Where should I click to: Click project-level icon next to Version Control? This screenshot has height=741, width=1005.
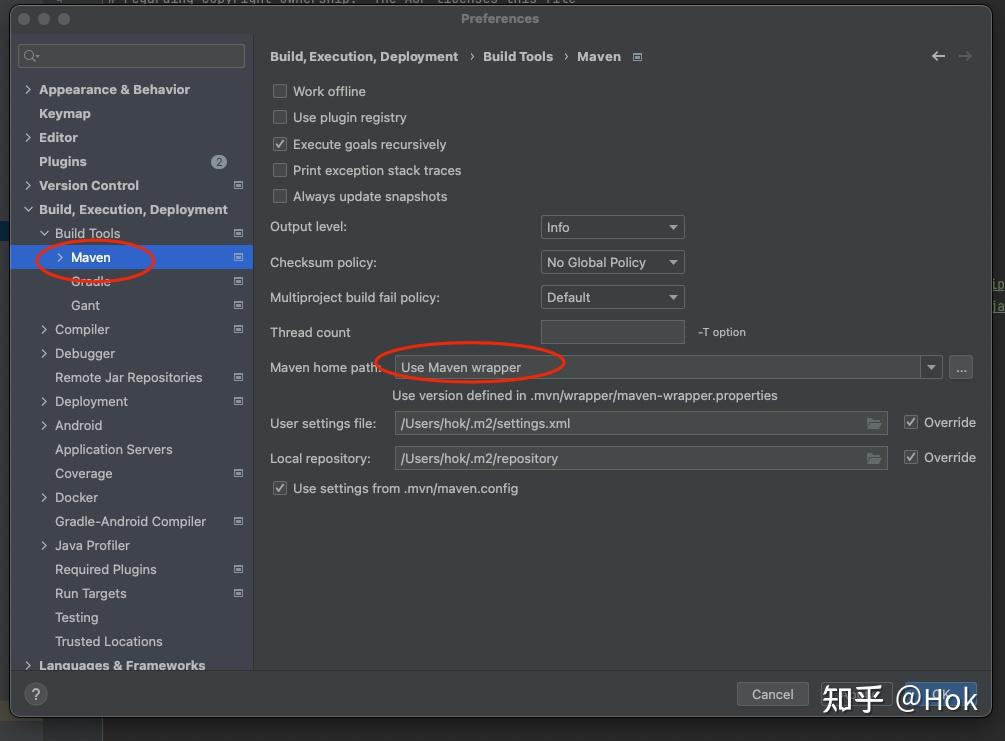pyautogui.click(x=238, y=185)
